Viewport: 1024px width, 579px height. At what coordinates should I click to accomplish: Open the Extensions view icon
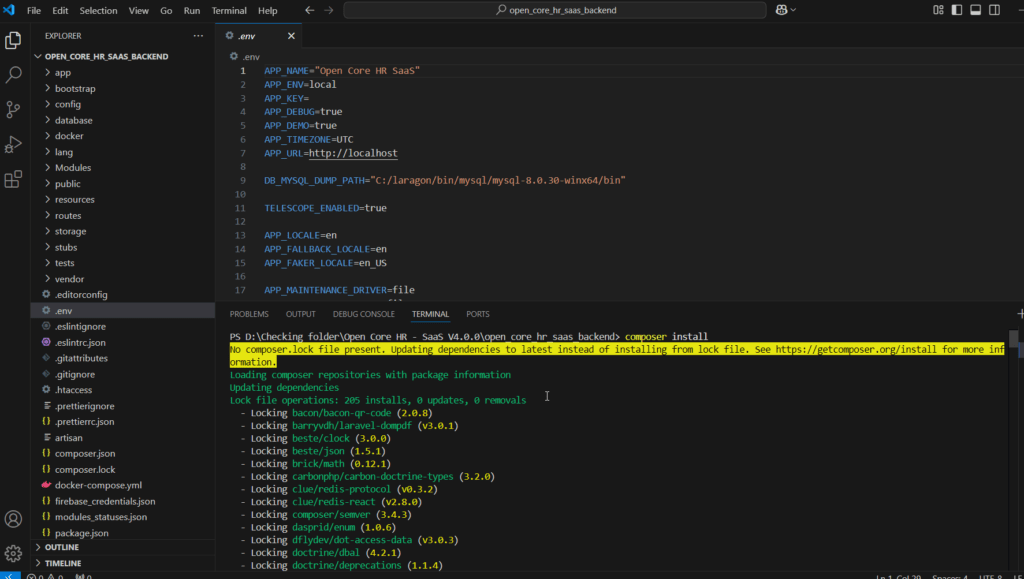[13, 179]
